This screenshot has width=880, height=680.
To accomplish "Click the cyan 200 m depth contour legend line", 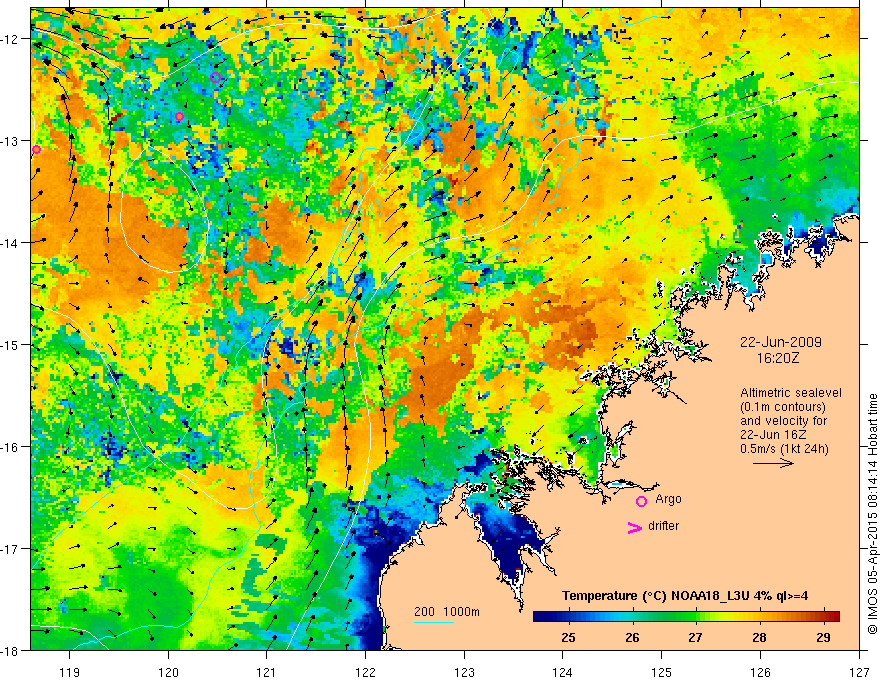I will point(434,622).
